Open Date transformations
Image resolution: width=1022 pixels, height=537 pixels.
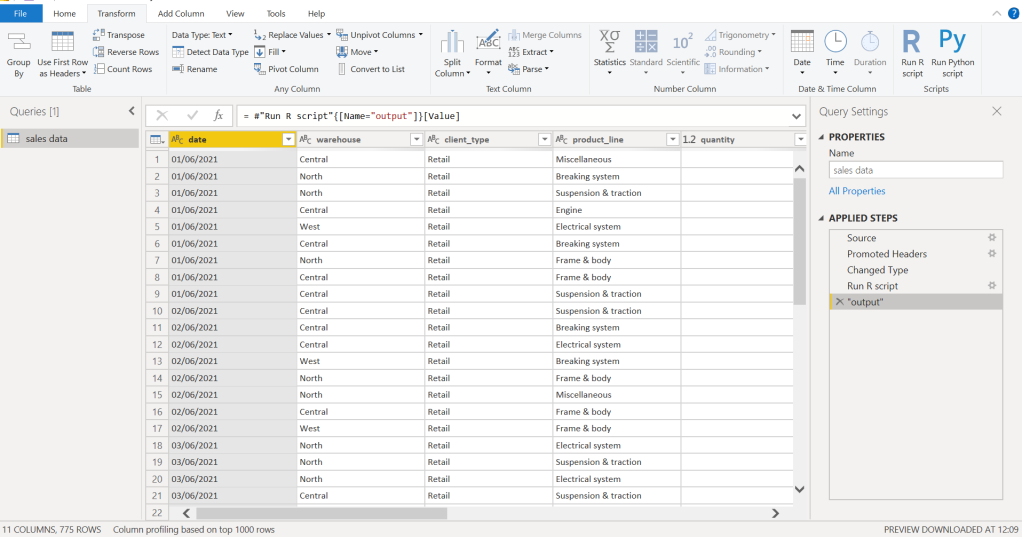802,53
